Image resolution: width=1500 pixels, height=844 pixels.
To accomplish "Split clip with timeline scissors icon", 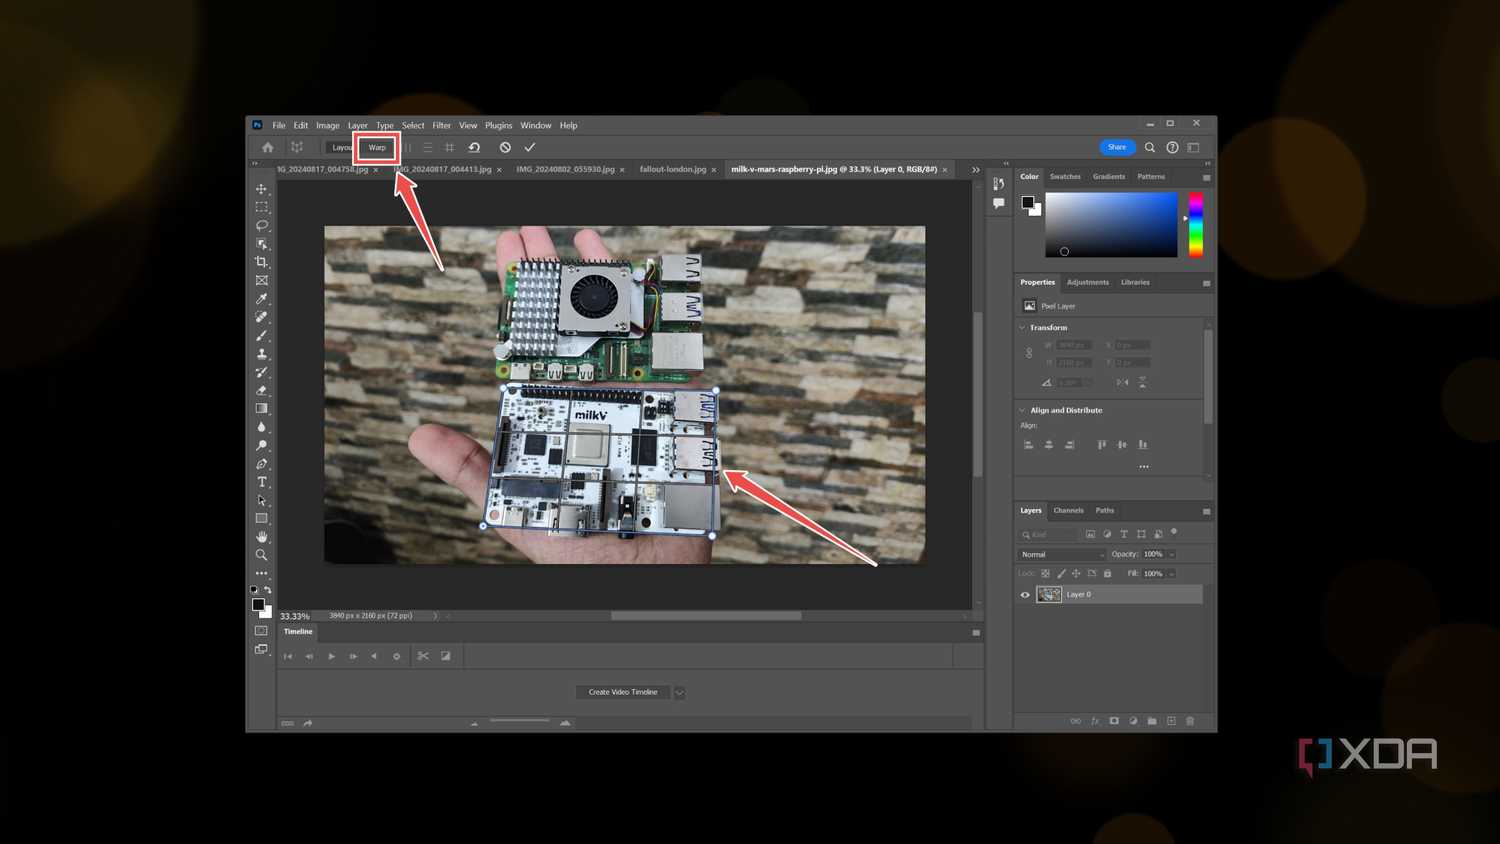I will click(x=423, y=656).
